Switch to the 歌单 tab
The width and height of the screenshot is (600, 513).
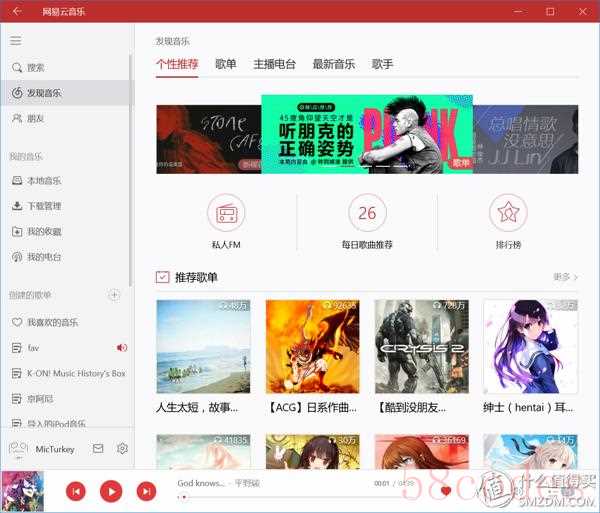(225, 64)
